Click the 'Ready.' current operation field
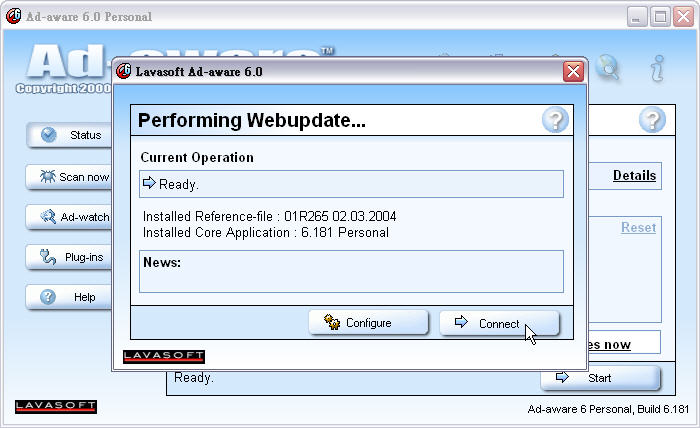Screen dimensions: 700x428 [x=351, y=184]
